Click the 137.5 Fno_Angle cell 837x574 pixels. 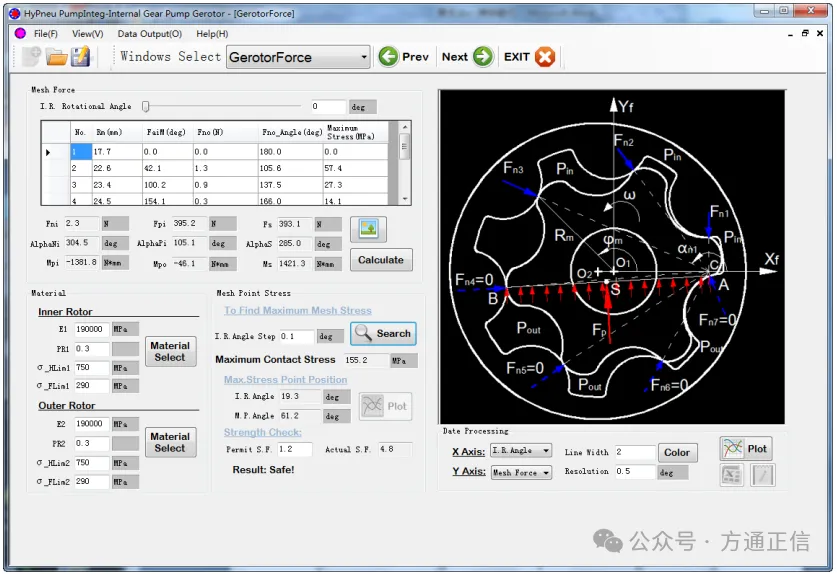click(290, 185)
